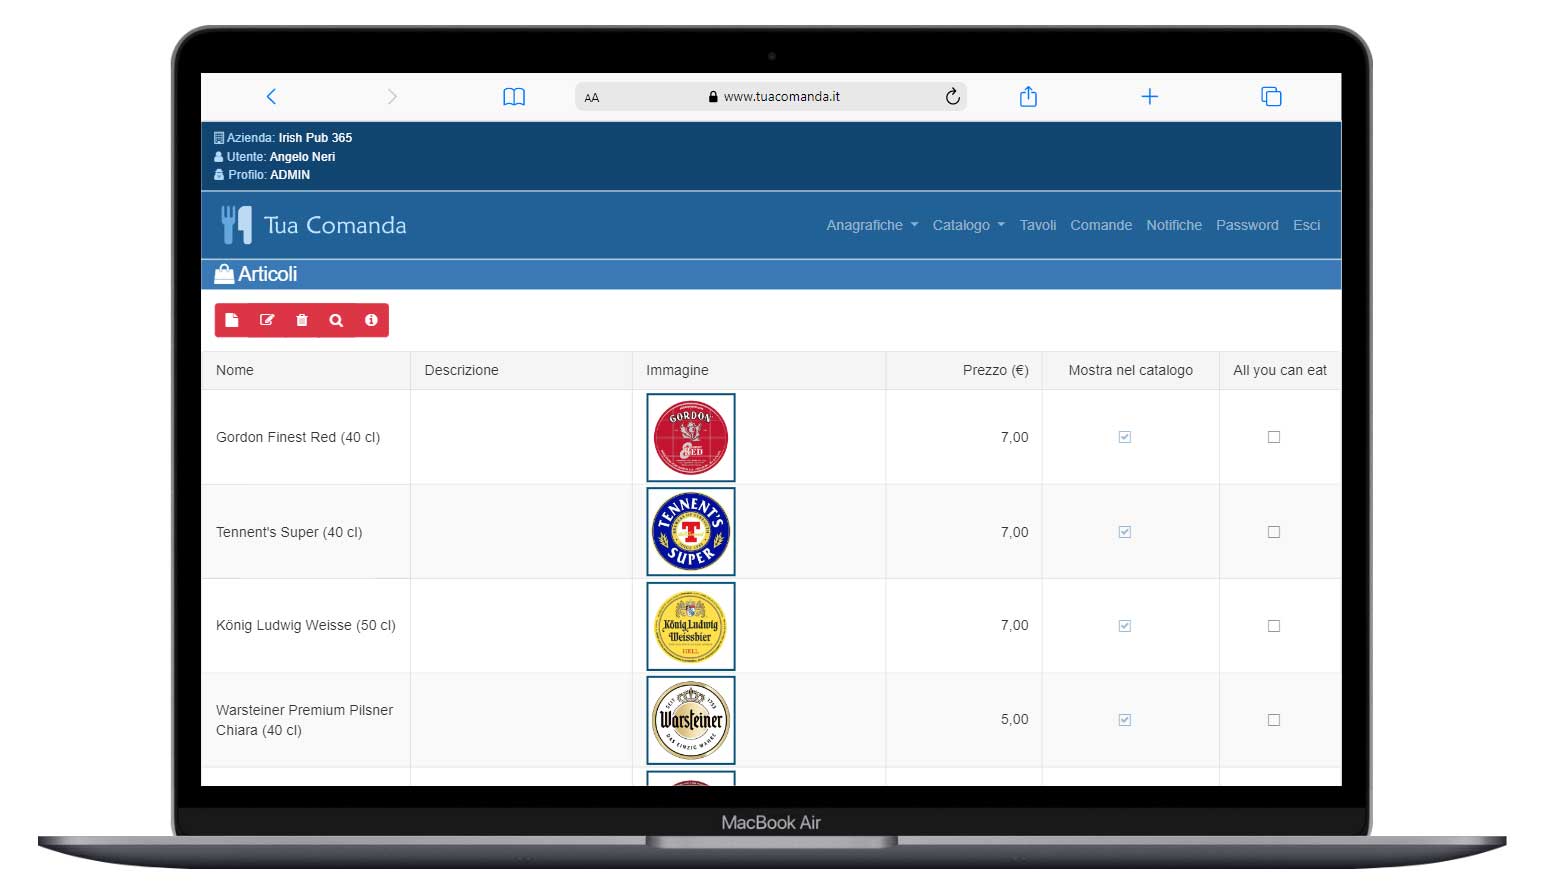Image resolution: width=1545 pixels, height=888 pixels.
Task: Click the info circle icon
Action: pyautogui.click(x=371, y=320)
